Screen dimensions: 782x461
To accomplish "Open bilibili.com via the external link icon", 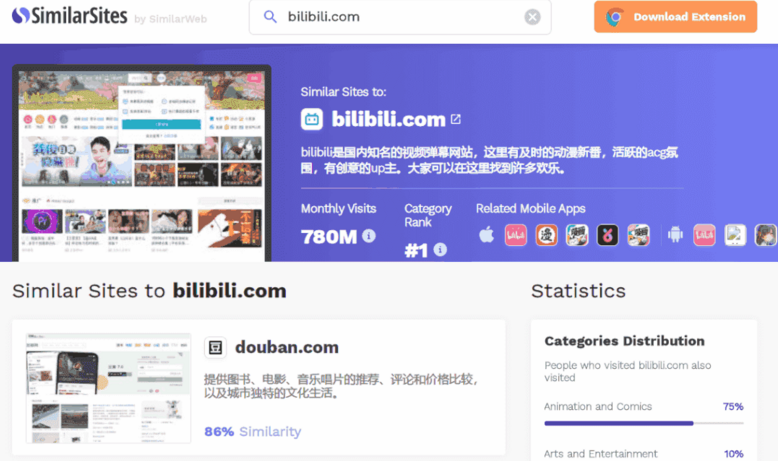I will click(x=456, y=119).
